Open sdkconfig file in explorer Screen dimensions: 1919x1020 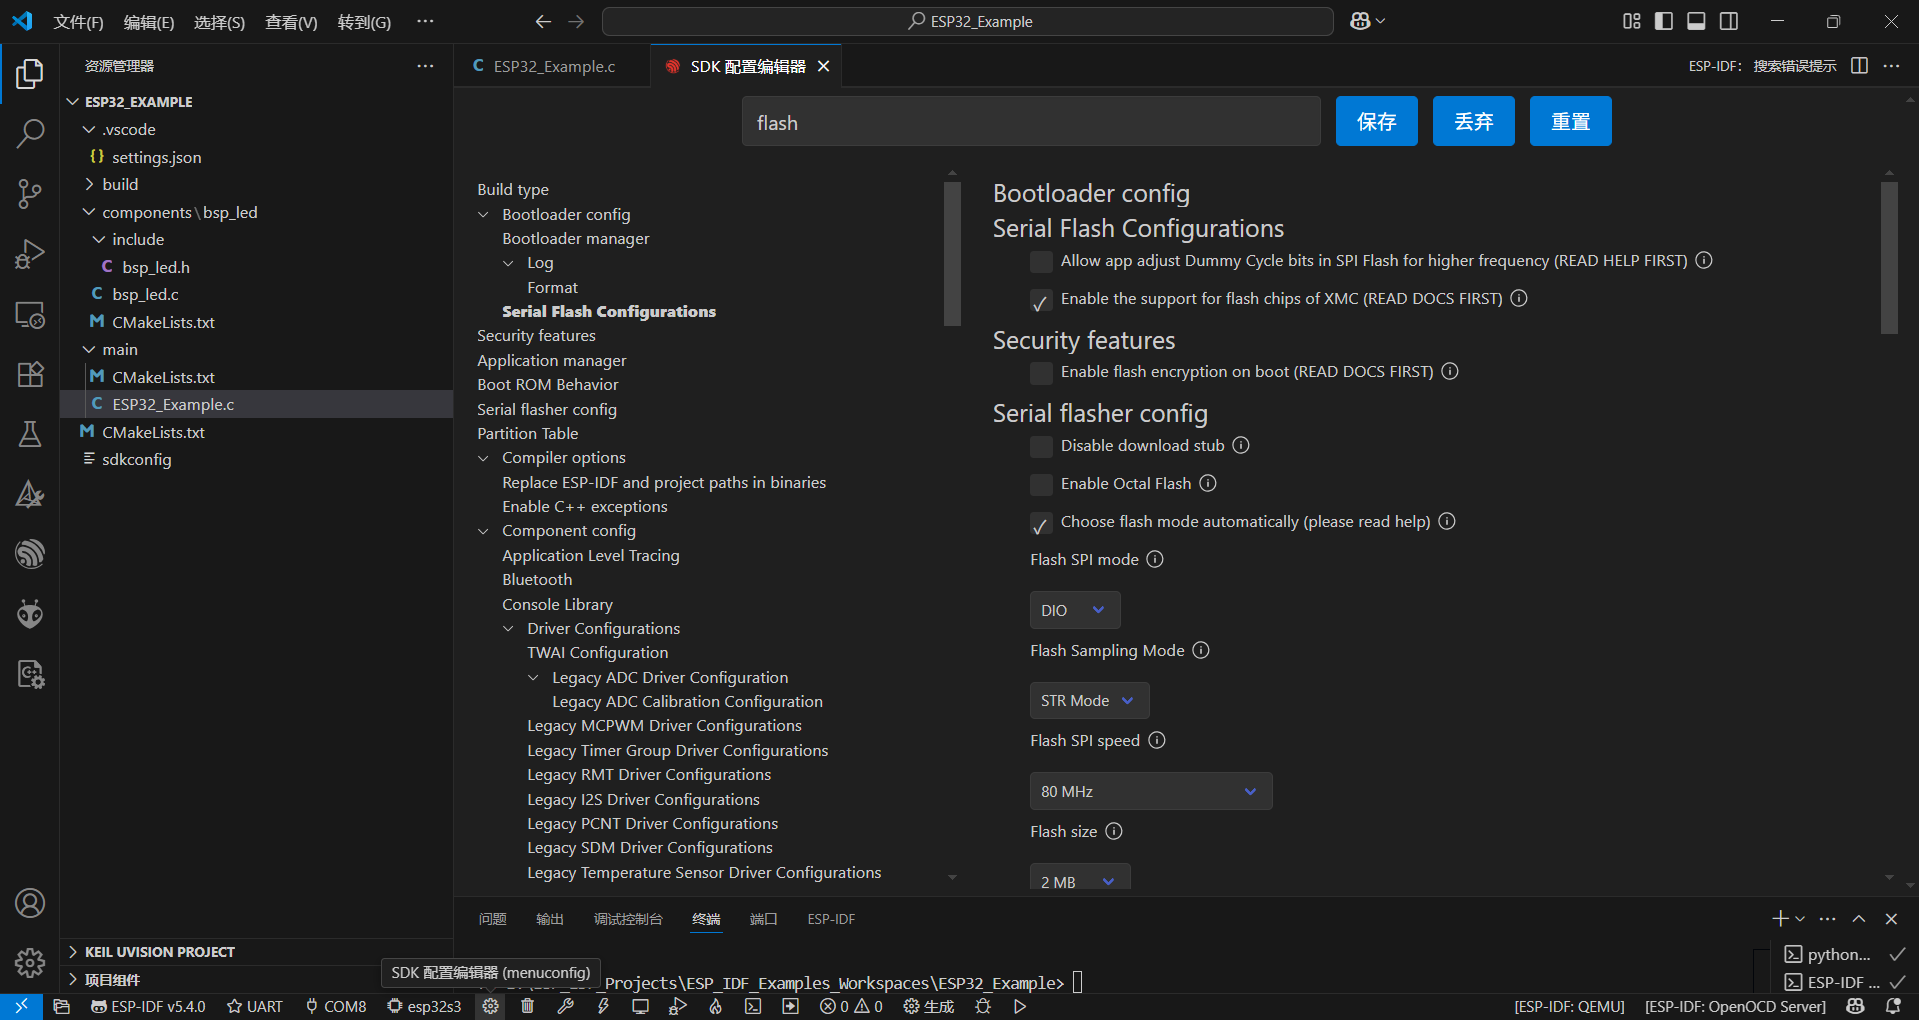pos(137,459)
